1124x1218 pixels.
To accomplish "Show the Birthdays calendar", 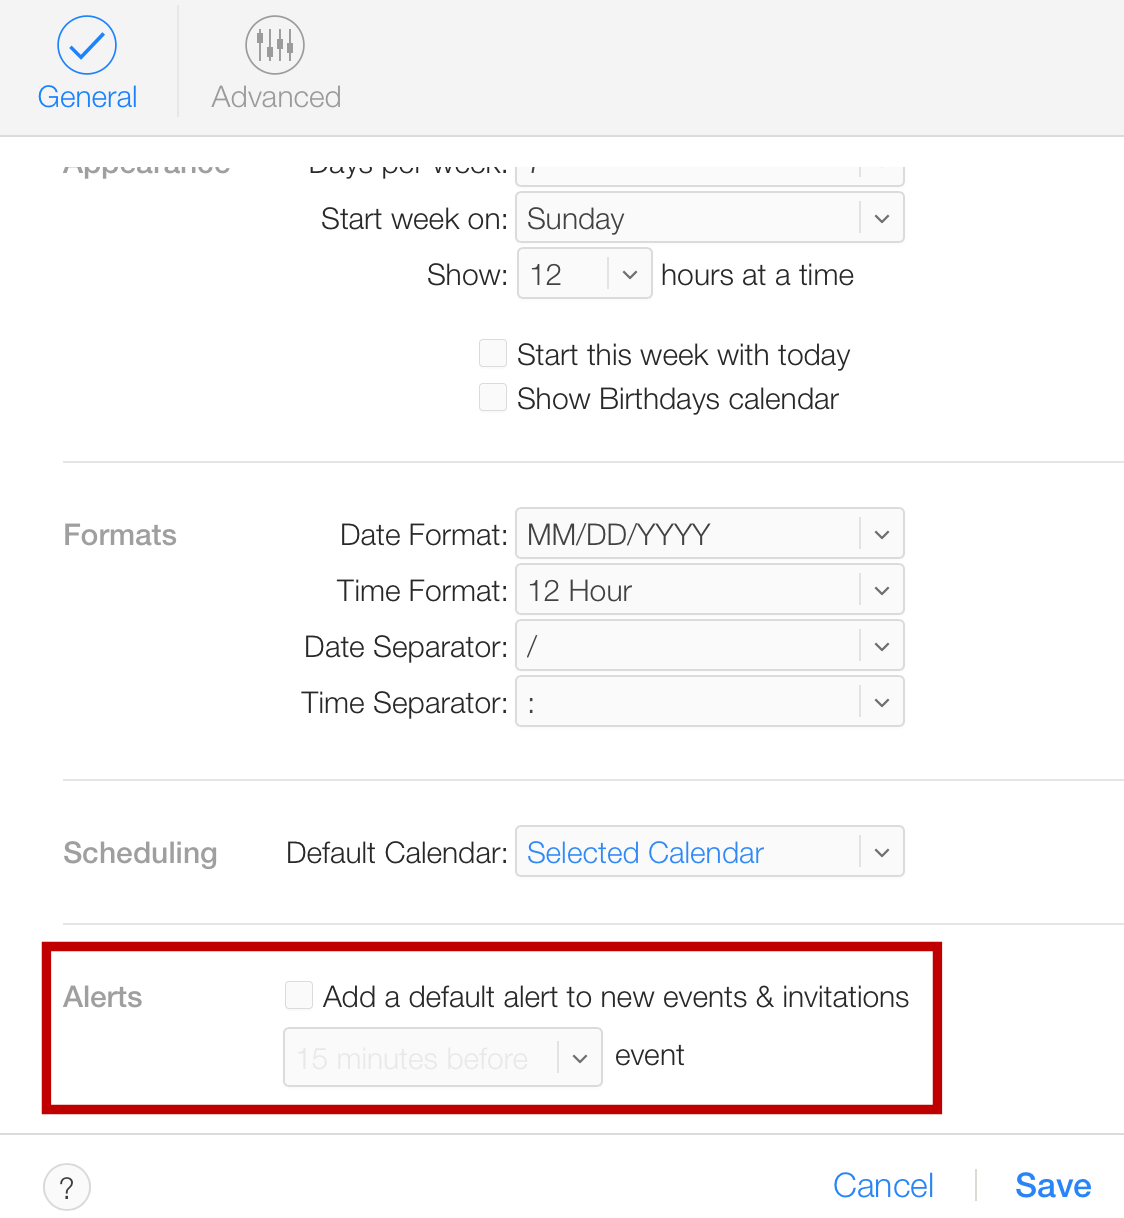I will [x=493, y=397].
